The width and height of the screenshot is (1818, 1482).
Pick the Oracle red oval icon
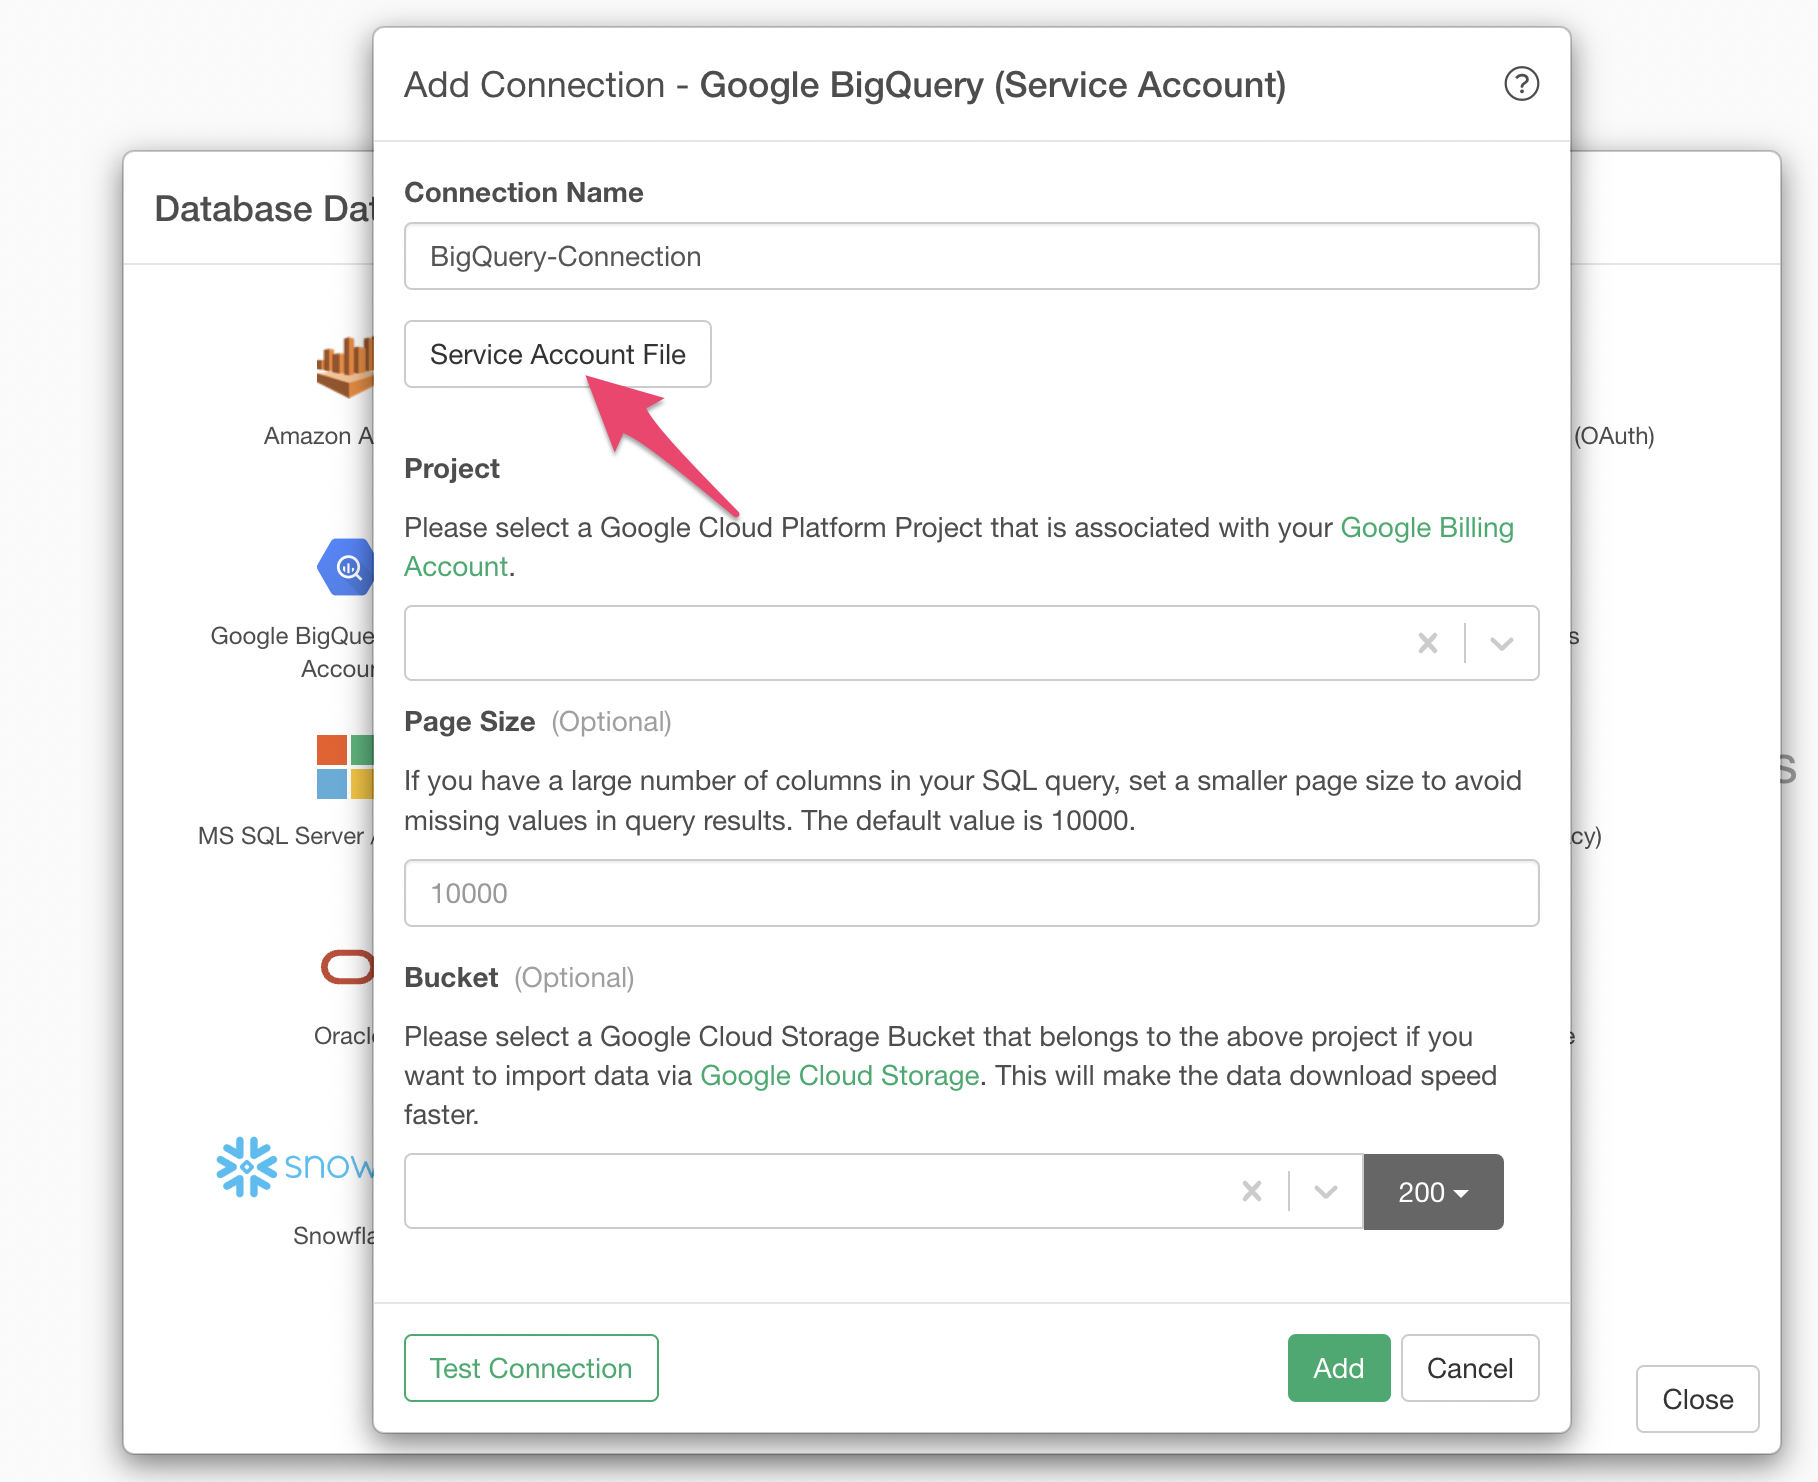point(347,967)
